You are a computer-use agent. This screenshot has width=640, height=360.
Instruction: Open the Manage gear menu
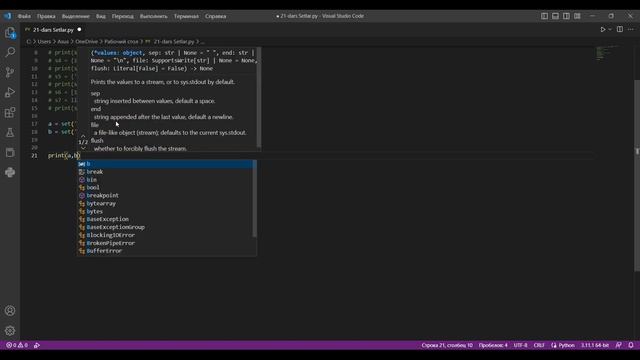coord(10,331)
